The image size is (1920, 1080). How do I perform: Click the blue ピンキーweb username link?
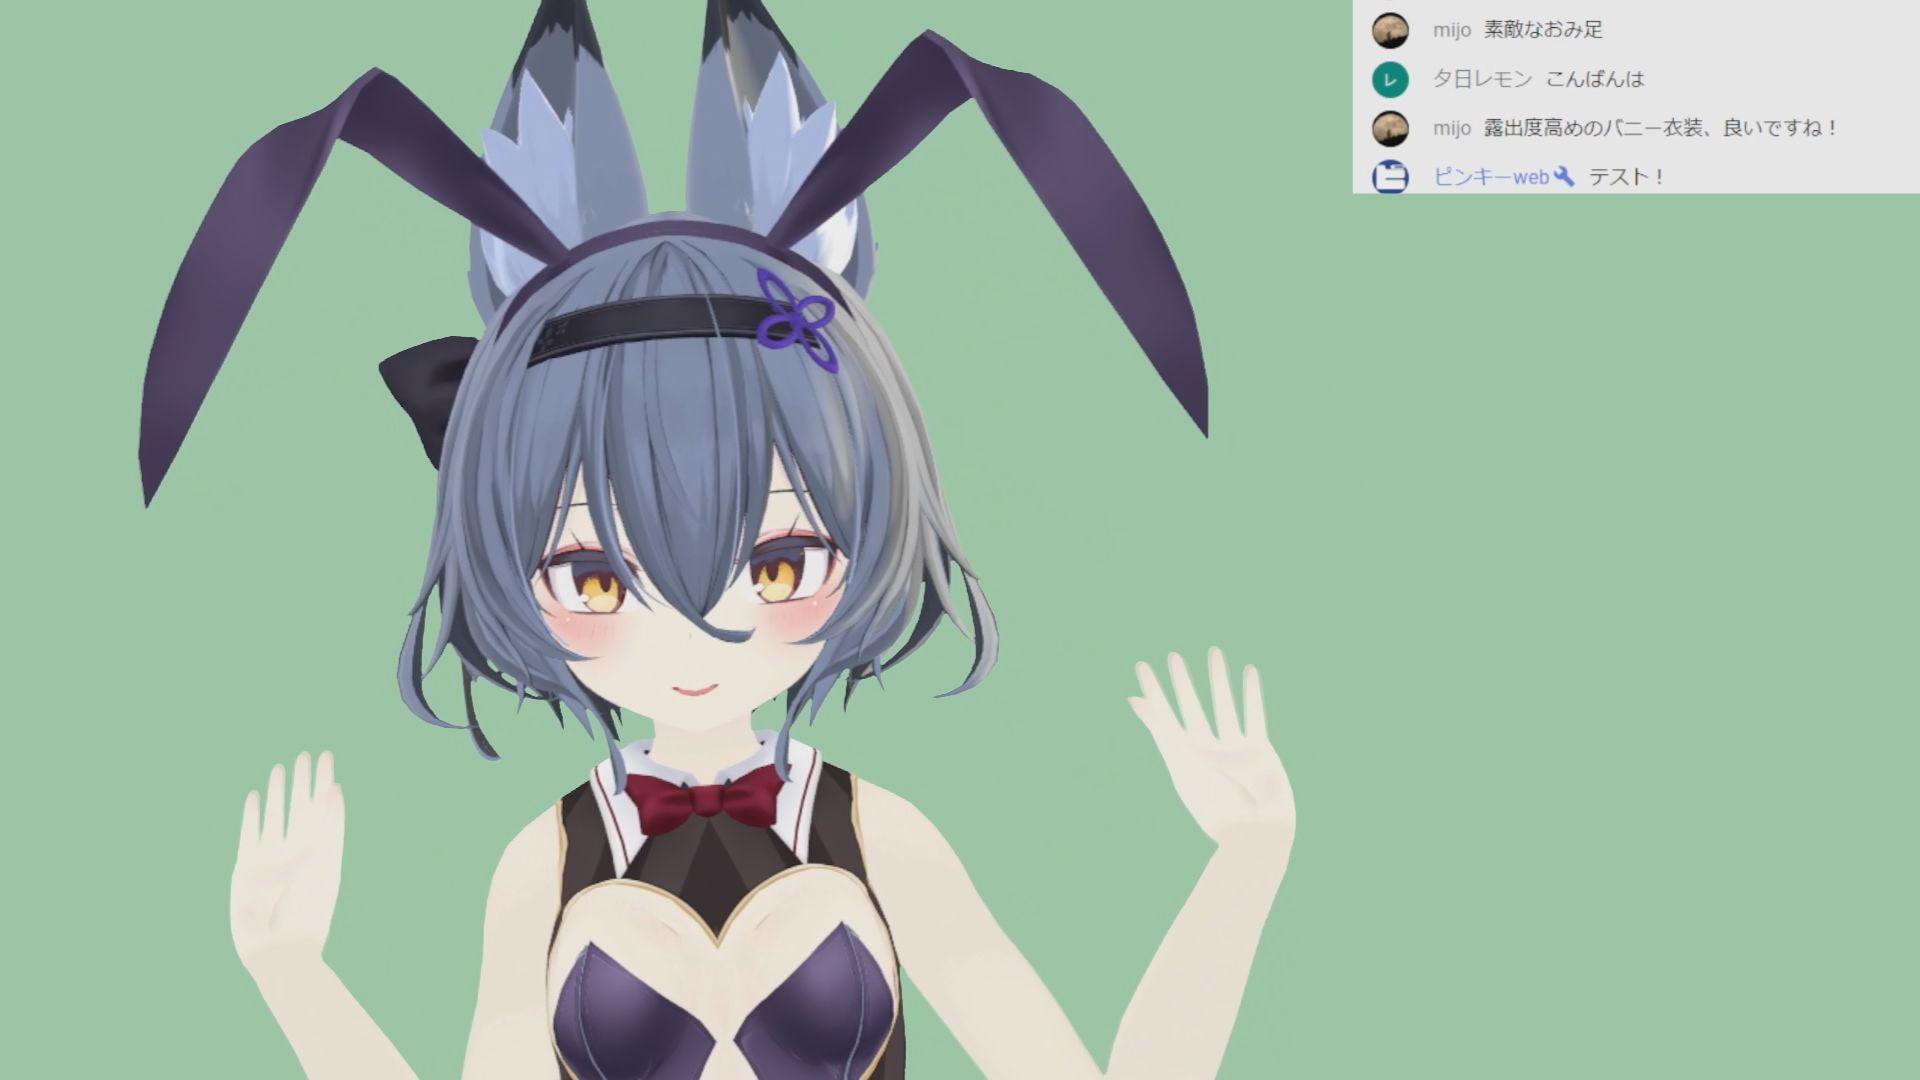pos(1495,177)
